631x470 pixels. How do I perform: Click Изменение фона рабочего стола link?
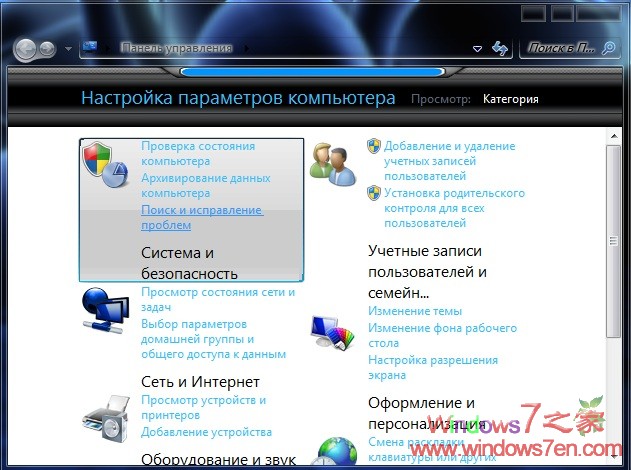pos(443,336)
